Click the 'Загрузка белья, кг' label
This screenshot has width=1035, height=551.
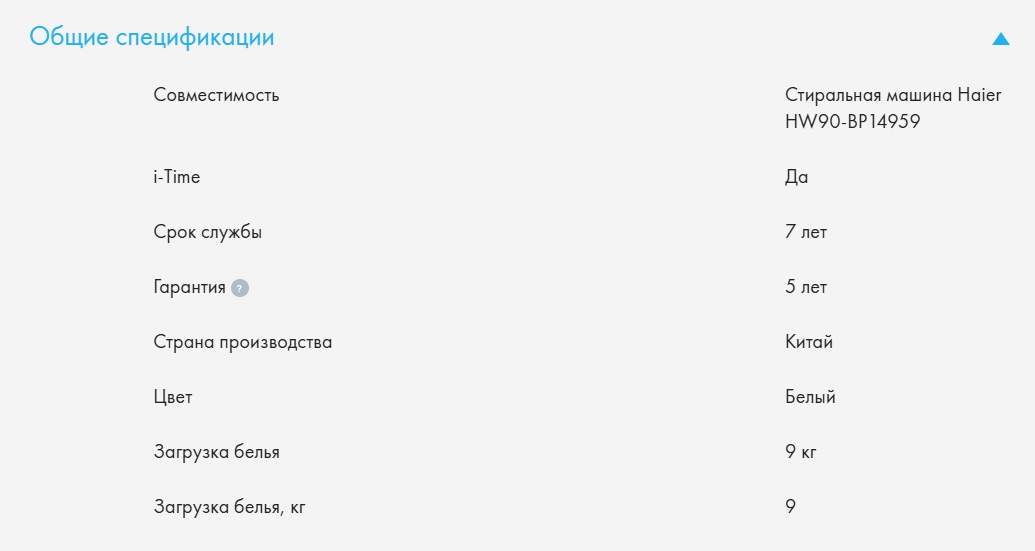[229, 508]
